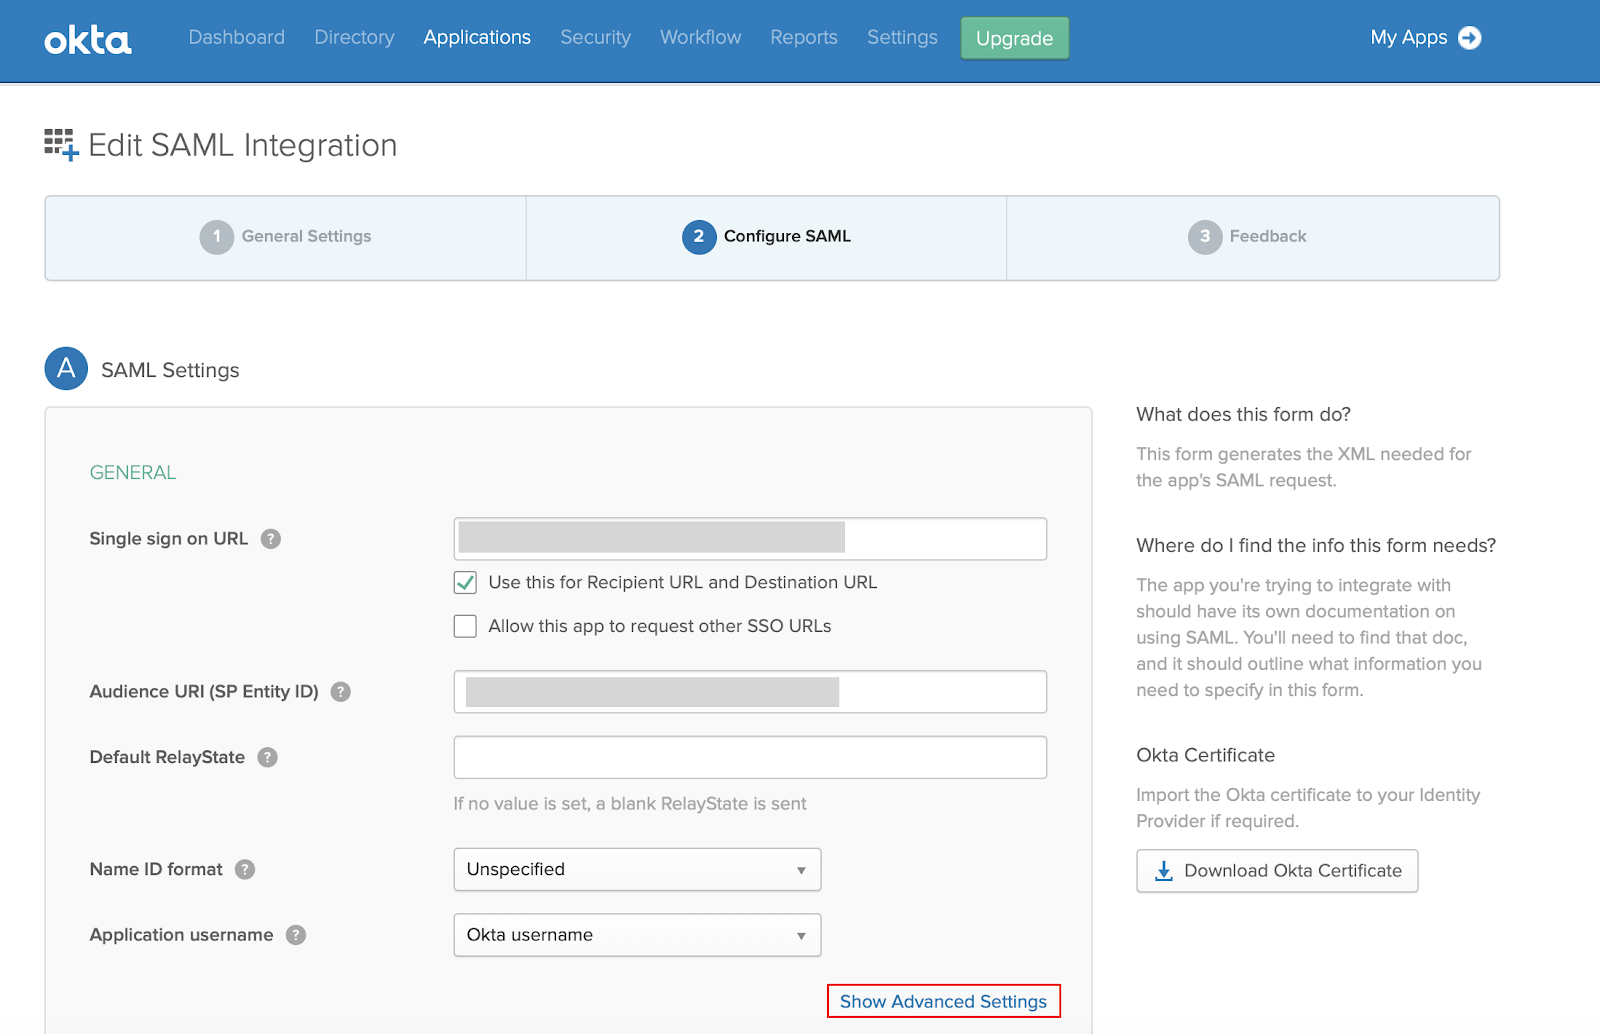The image size is (1600, 1034).
Task: Click the Show Advanced Settings link
Action: pos(943,1001)
